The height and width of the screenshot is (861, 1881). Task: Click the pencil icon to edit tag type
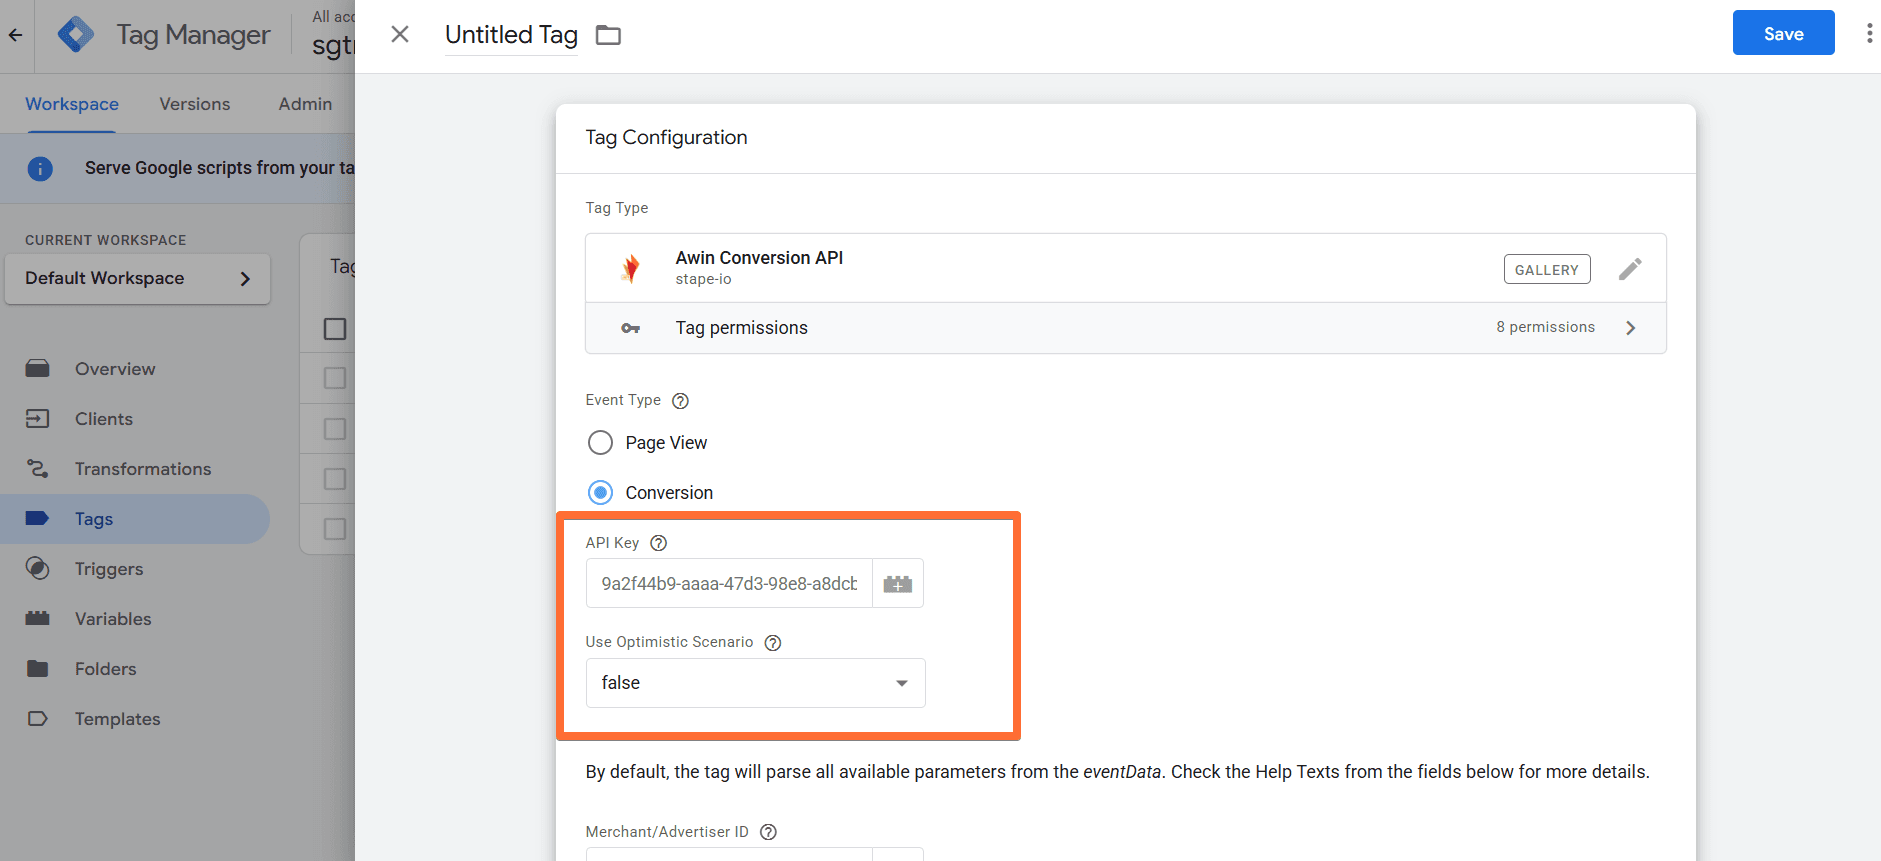click(1630, 269)
